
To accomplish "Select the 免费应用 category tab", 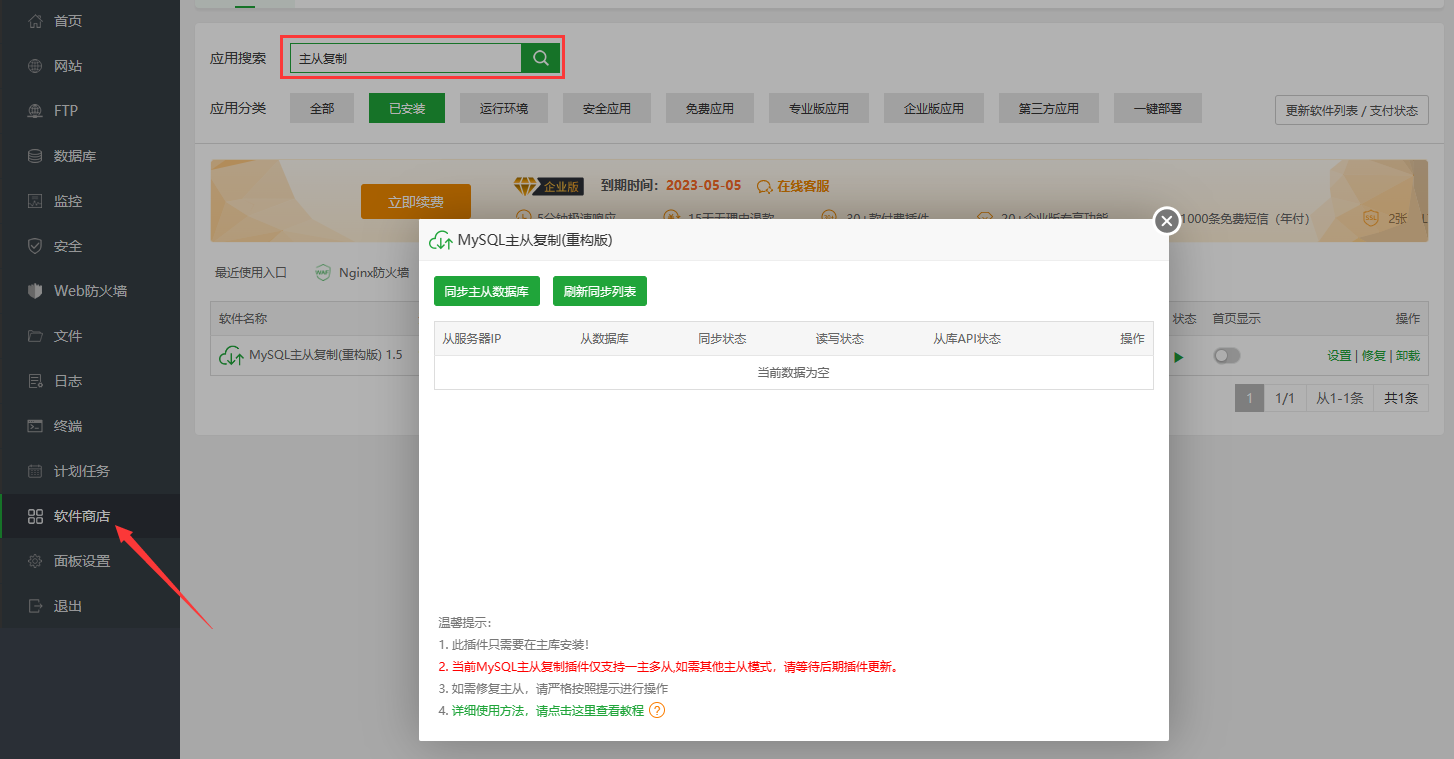I will pyautogui.click(x=710, y=108).
